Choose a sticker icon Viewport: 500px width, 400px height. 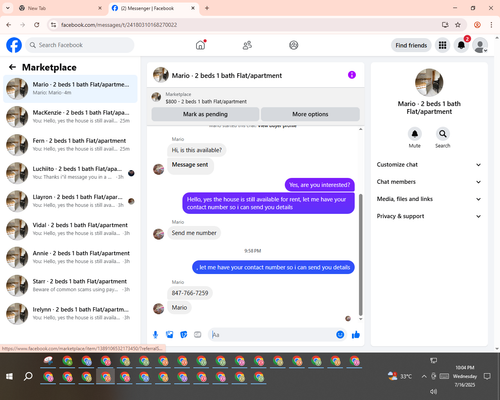[x=184, y=335]
